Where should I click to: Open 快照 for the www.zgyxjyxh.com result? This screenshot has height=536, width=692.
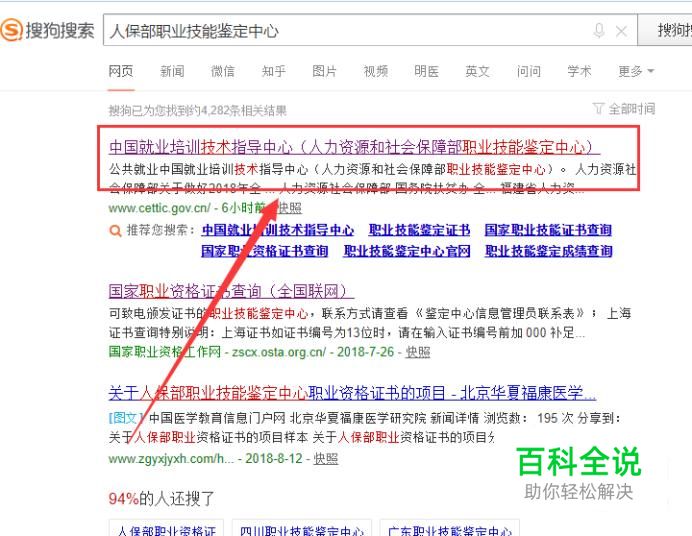pyautogui.click(x=326, y=459)
